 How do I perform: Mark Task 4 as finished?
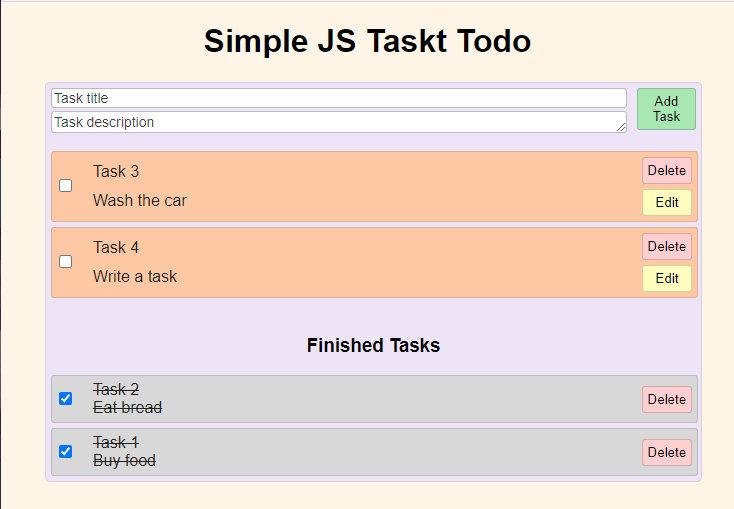tap(66, 261)
